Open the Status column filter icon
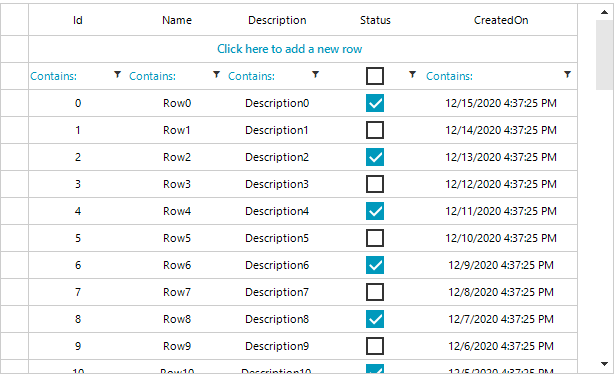615x376 pixels. click(x=412, y=74)
